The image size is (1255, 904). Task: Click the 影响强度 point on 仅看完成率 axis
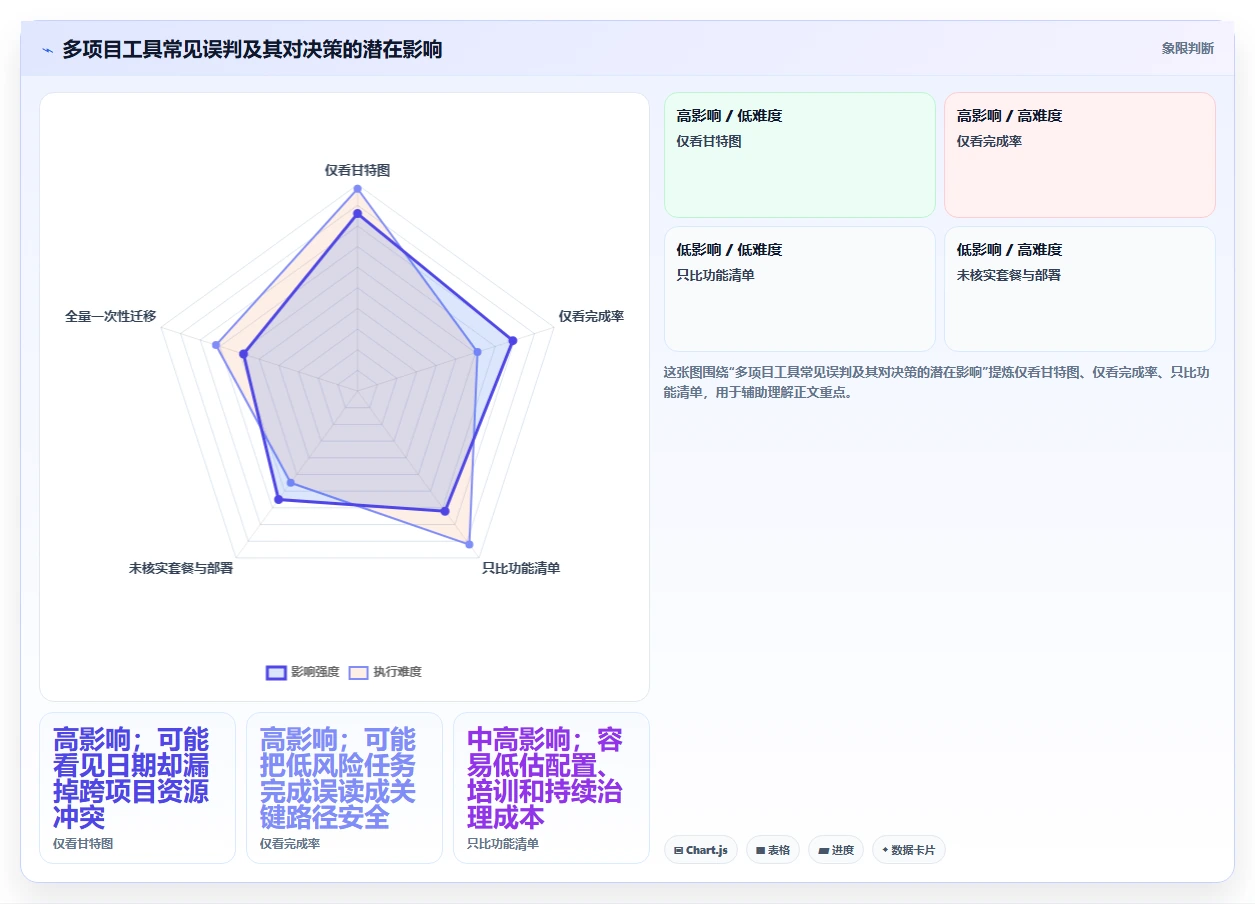(513, 341)
